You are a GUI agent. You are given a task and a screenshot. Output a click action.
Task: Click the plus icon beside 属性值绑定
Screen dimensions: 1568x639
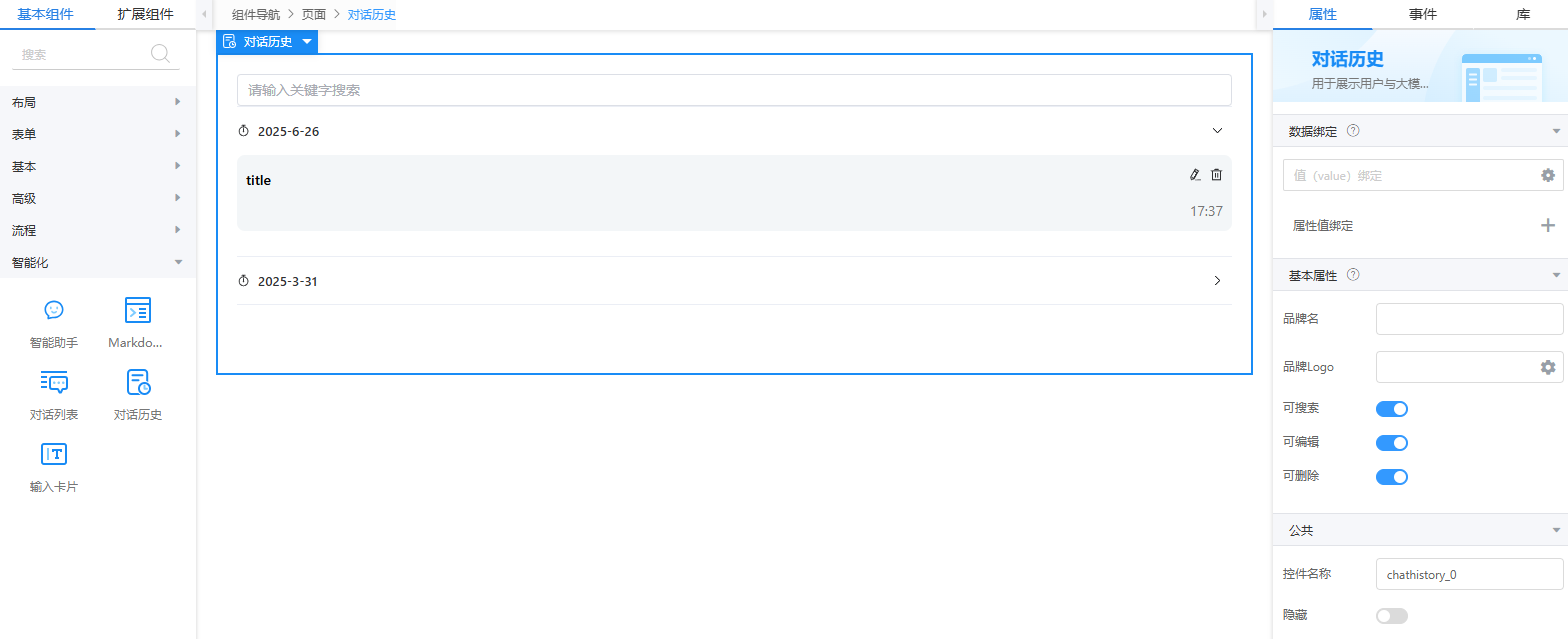[1548, 225]
